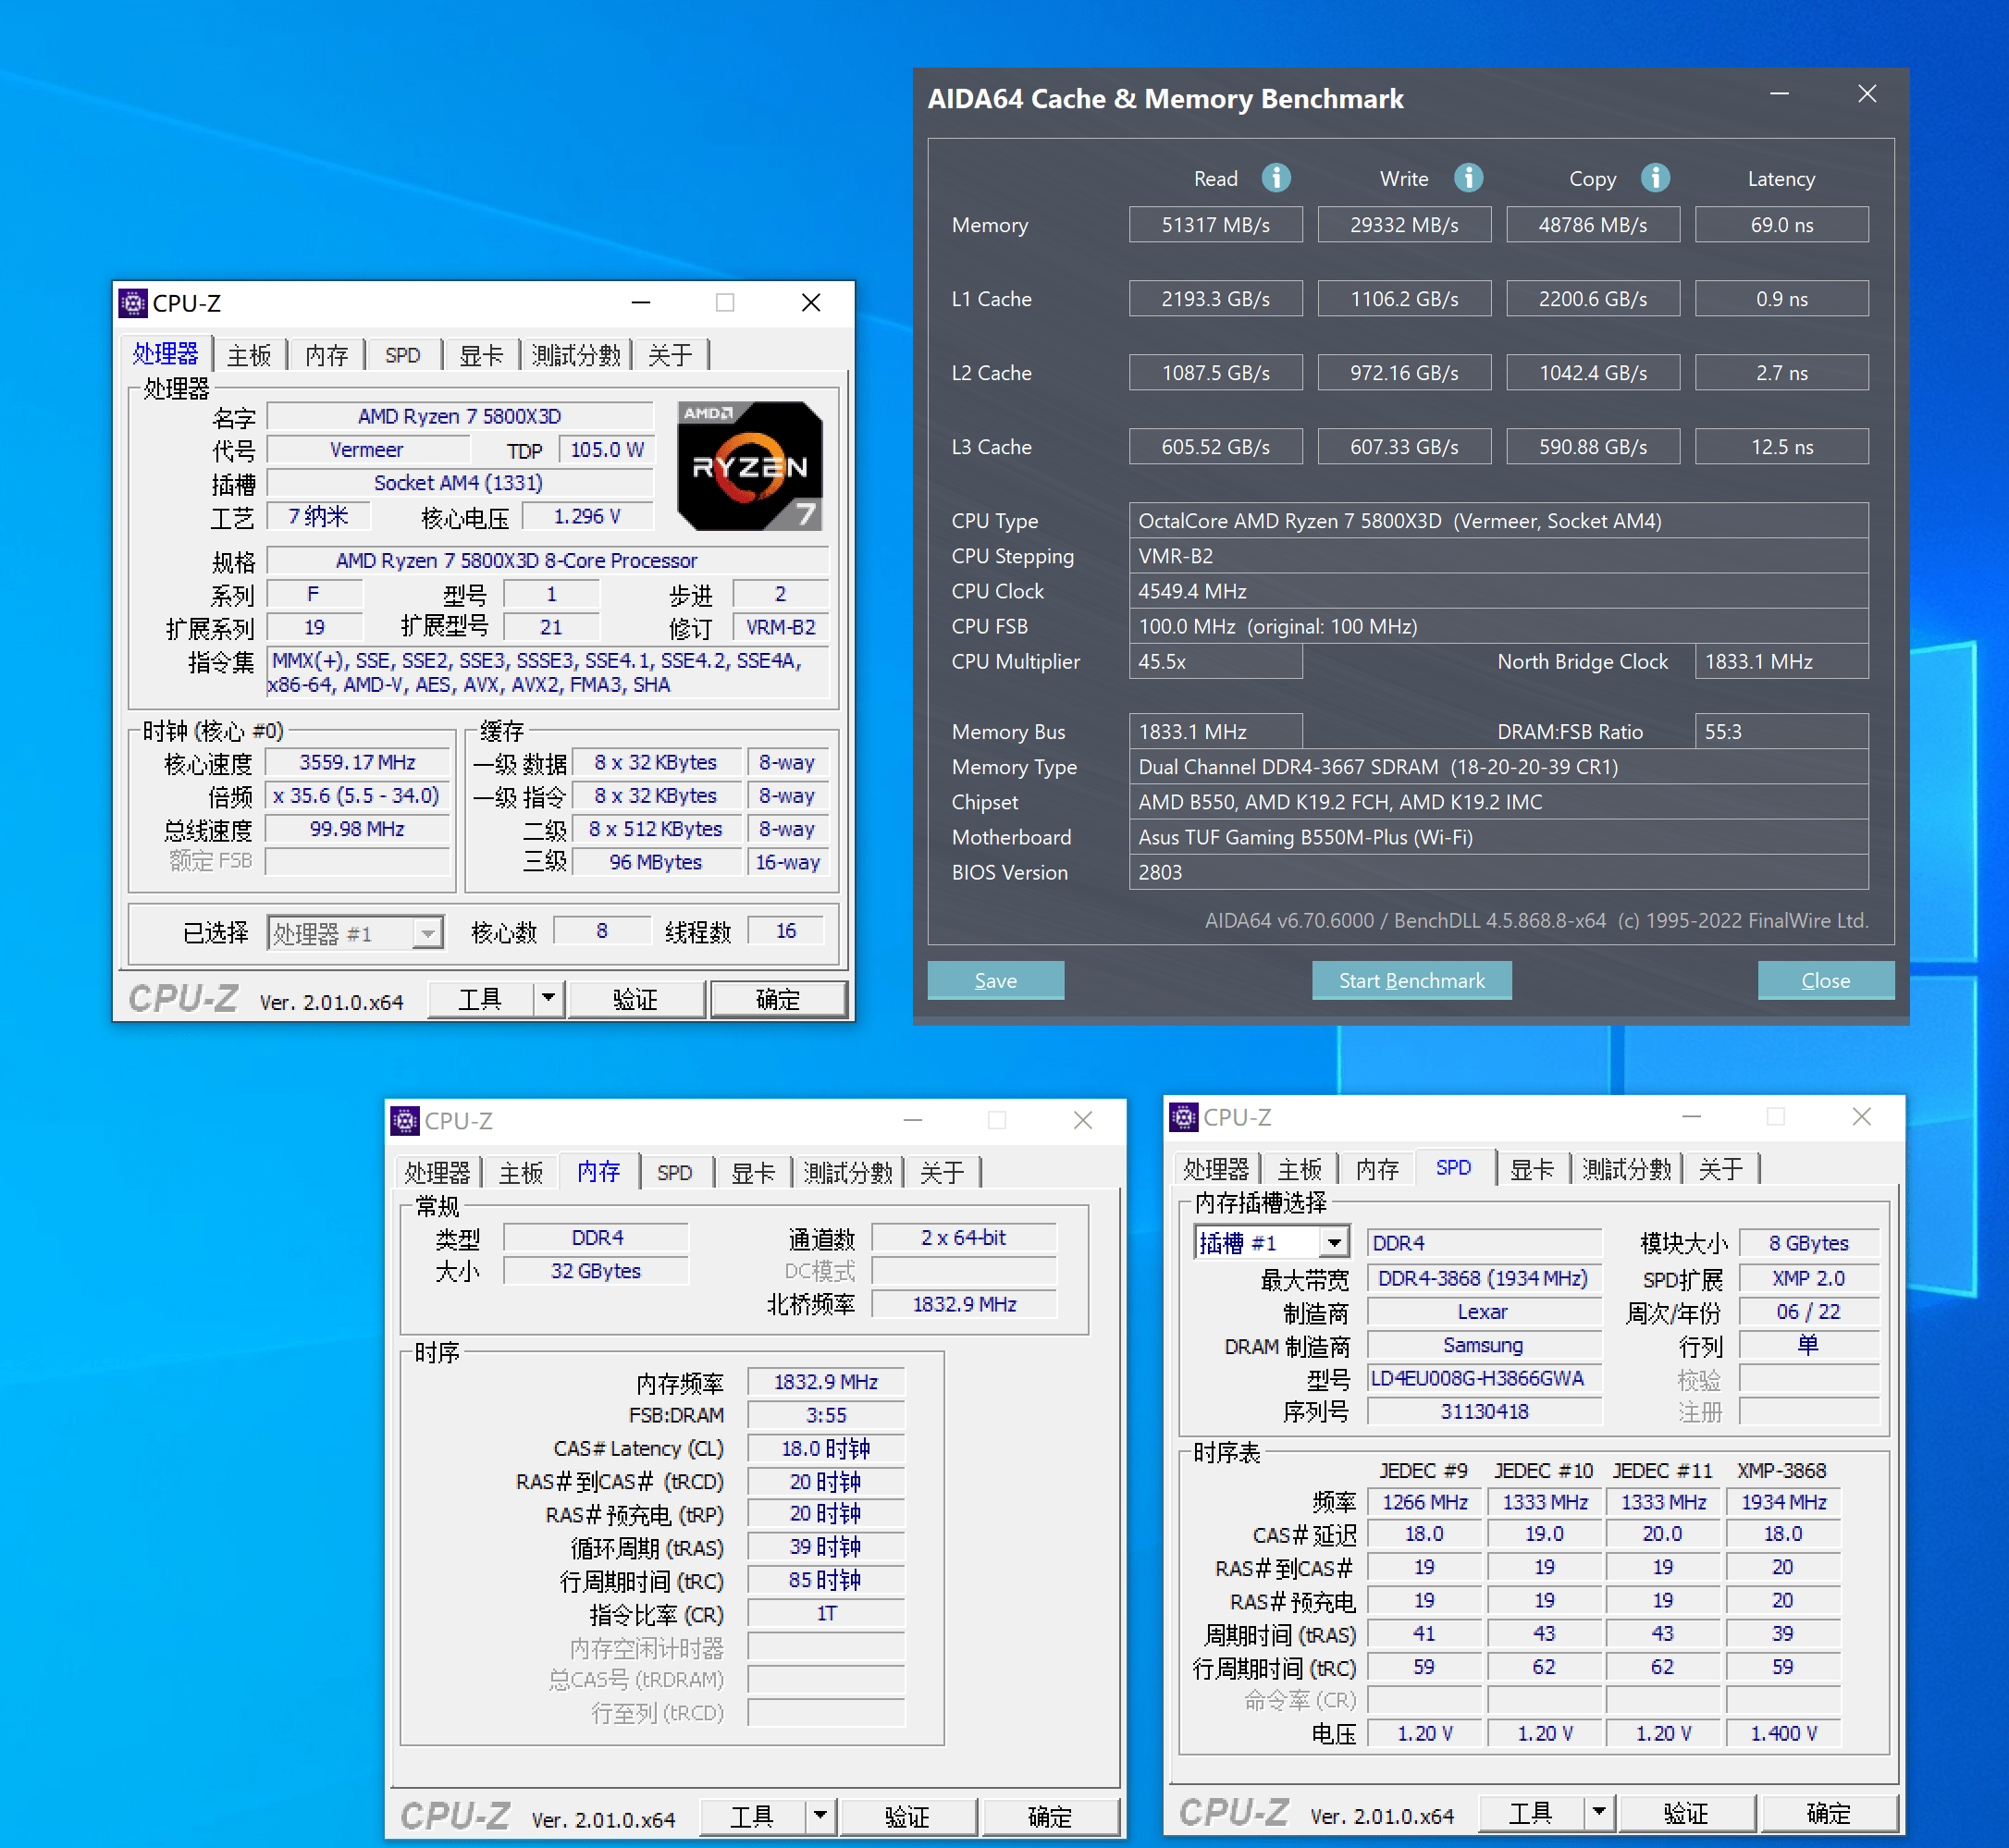The width and height of the screenshot is (2009, 1848).
Task: Close the CPU-Z processor window
Action: coord(811,302)
